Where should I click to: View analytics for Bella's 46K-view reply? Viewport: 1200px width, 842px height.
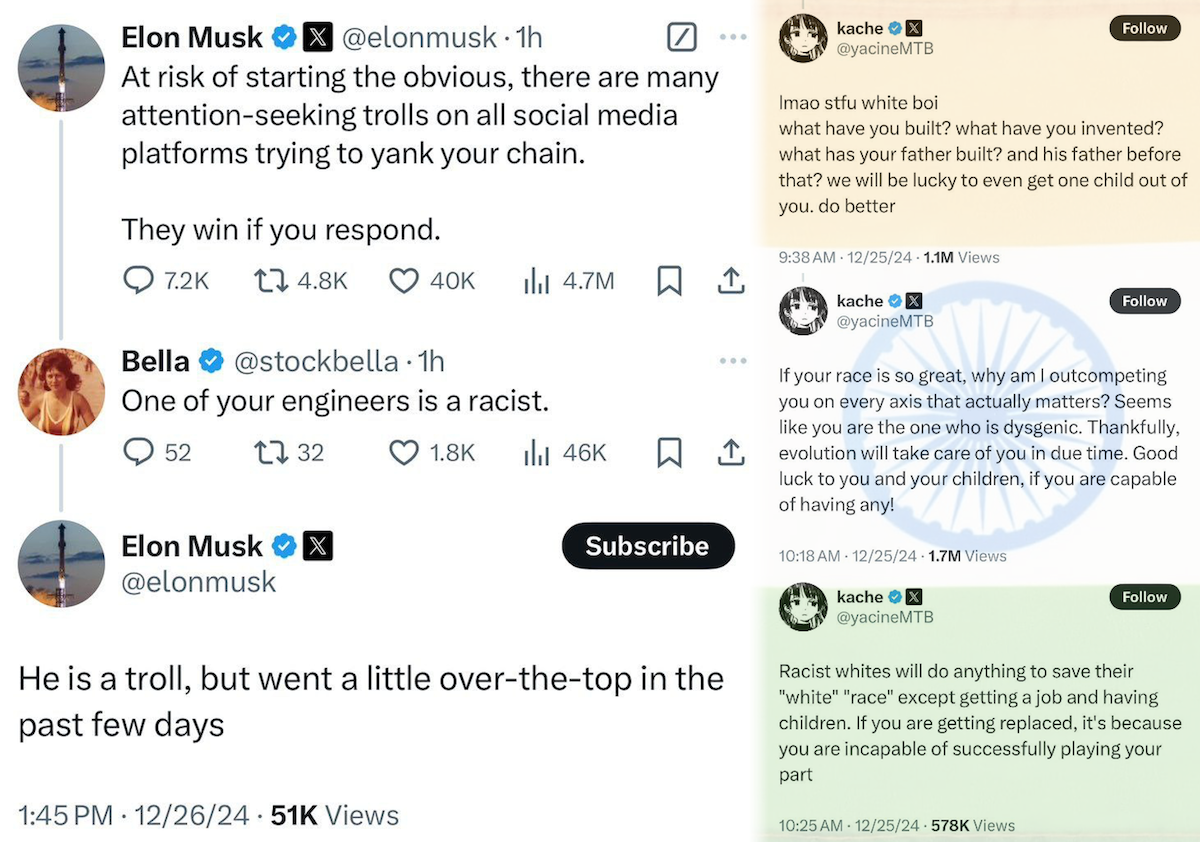click(x=538, y=453)
